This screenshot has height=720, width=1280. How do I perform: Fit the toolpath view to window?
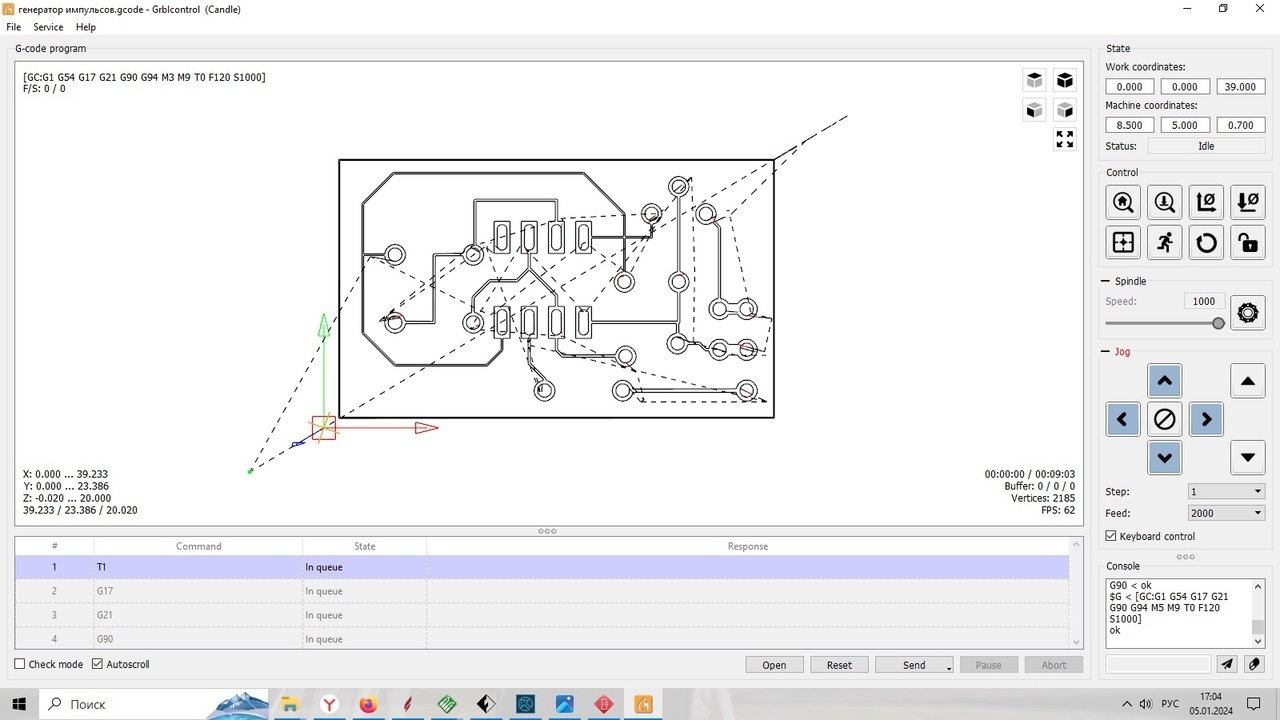(x=1064, y=139)
